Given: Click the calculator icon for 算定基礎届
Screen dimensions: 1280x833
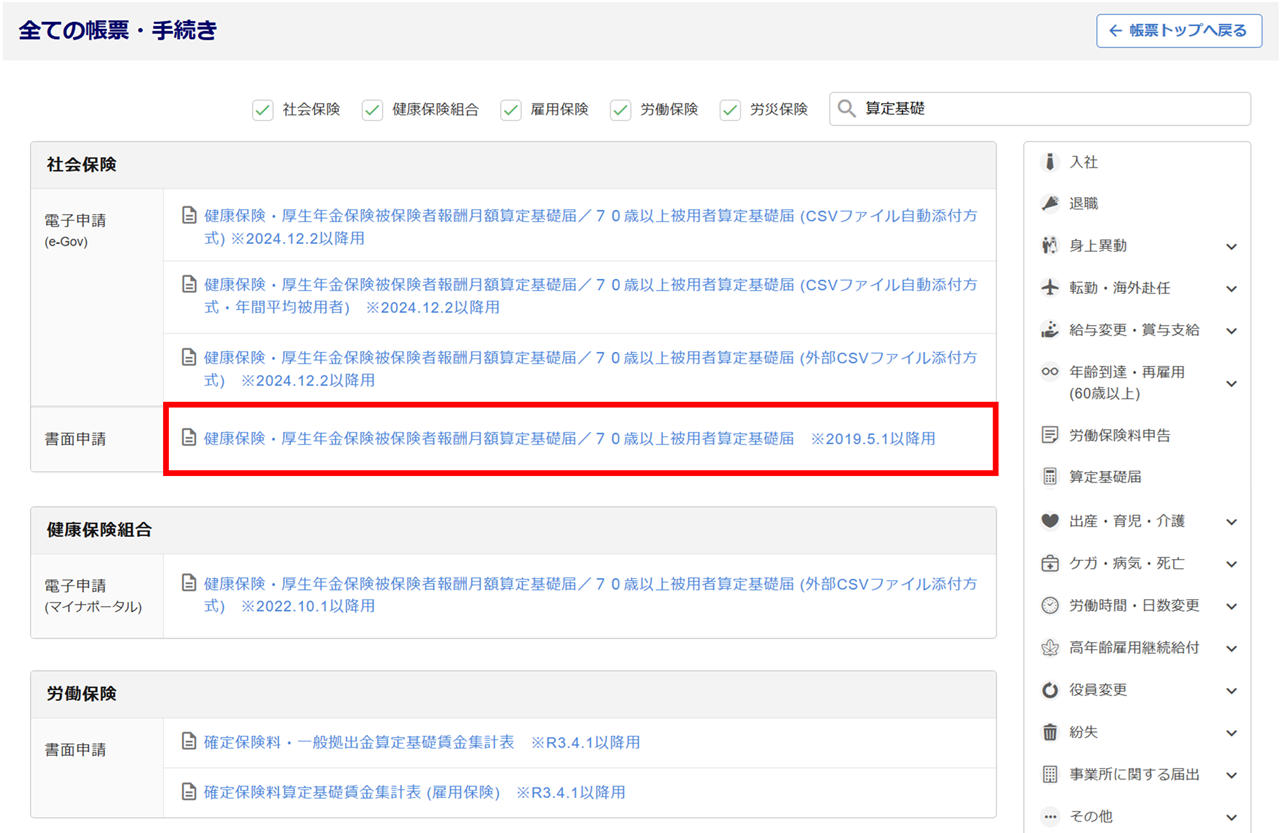Looking at the screenshot, I should 1050,477.
